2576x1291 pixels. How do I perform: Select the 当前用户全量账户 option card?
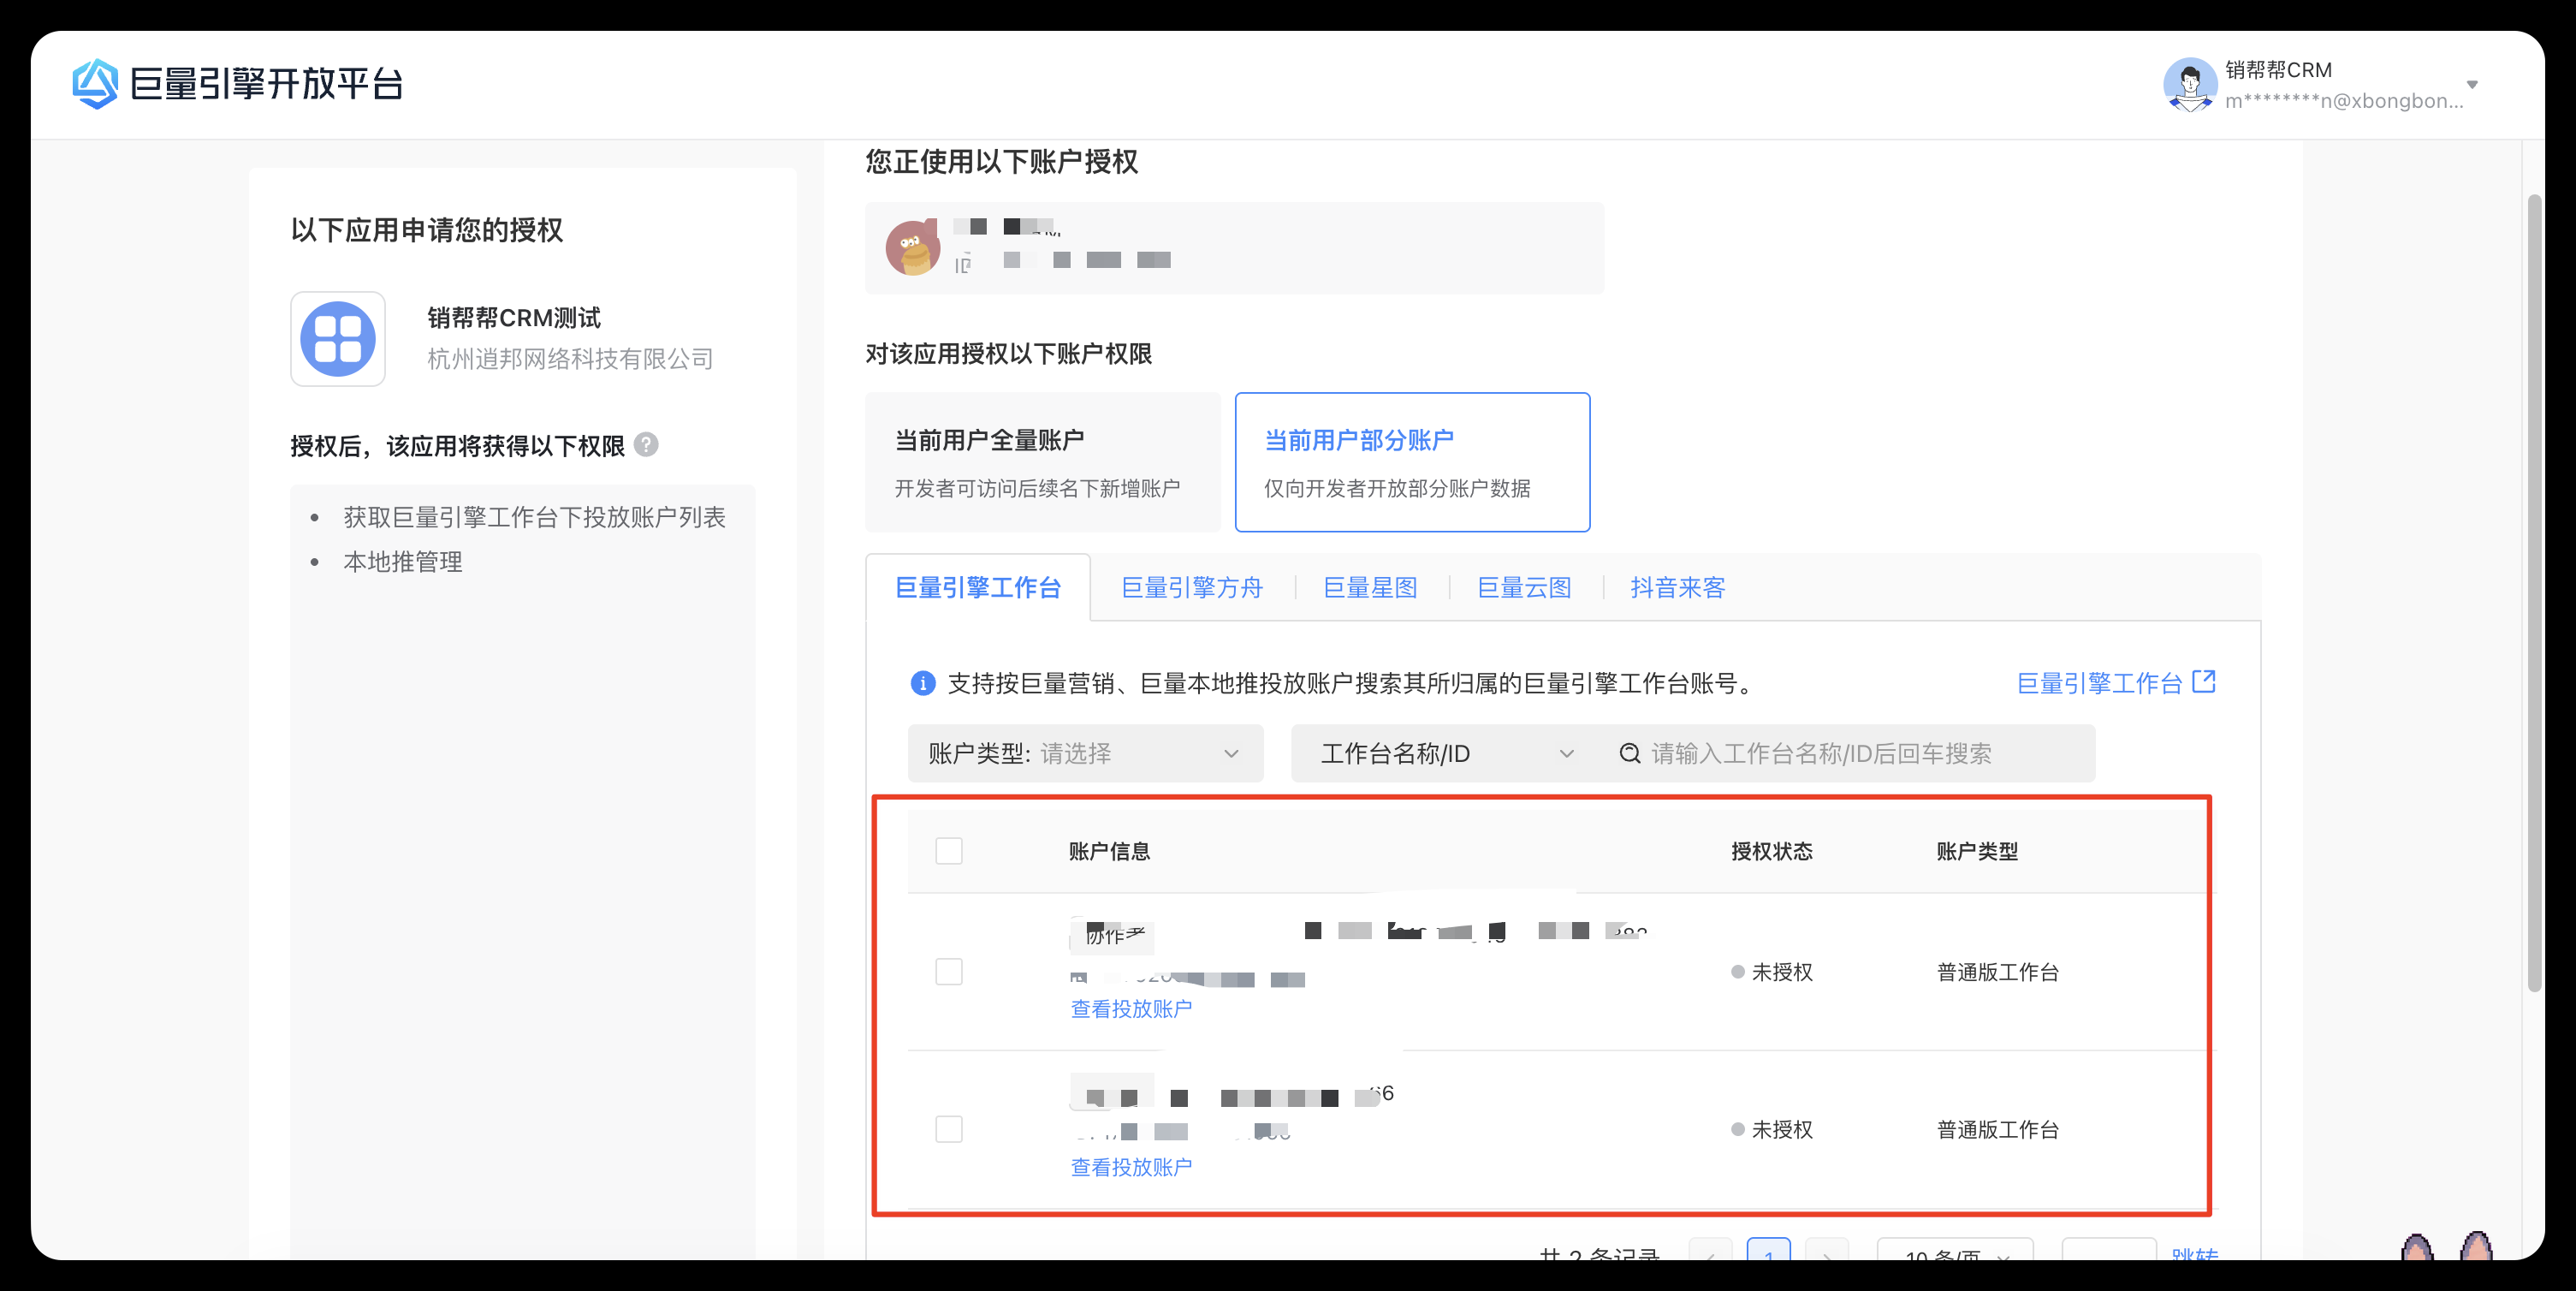(1043, 462)
